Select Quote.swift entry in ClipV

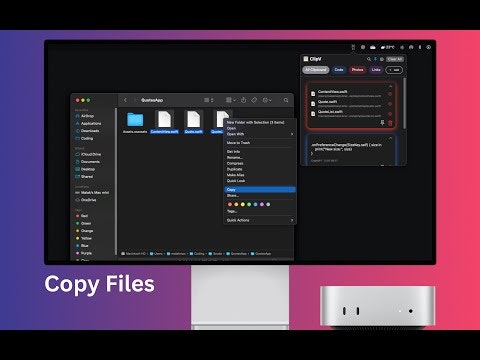[x=348, y=104]
